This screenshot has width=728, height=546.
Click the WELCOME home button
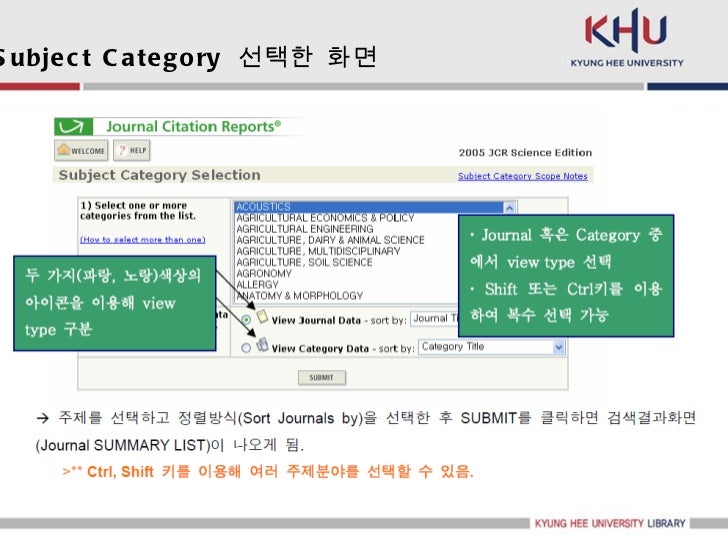pos(81,150)
